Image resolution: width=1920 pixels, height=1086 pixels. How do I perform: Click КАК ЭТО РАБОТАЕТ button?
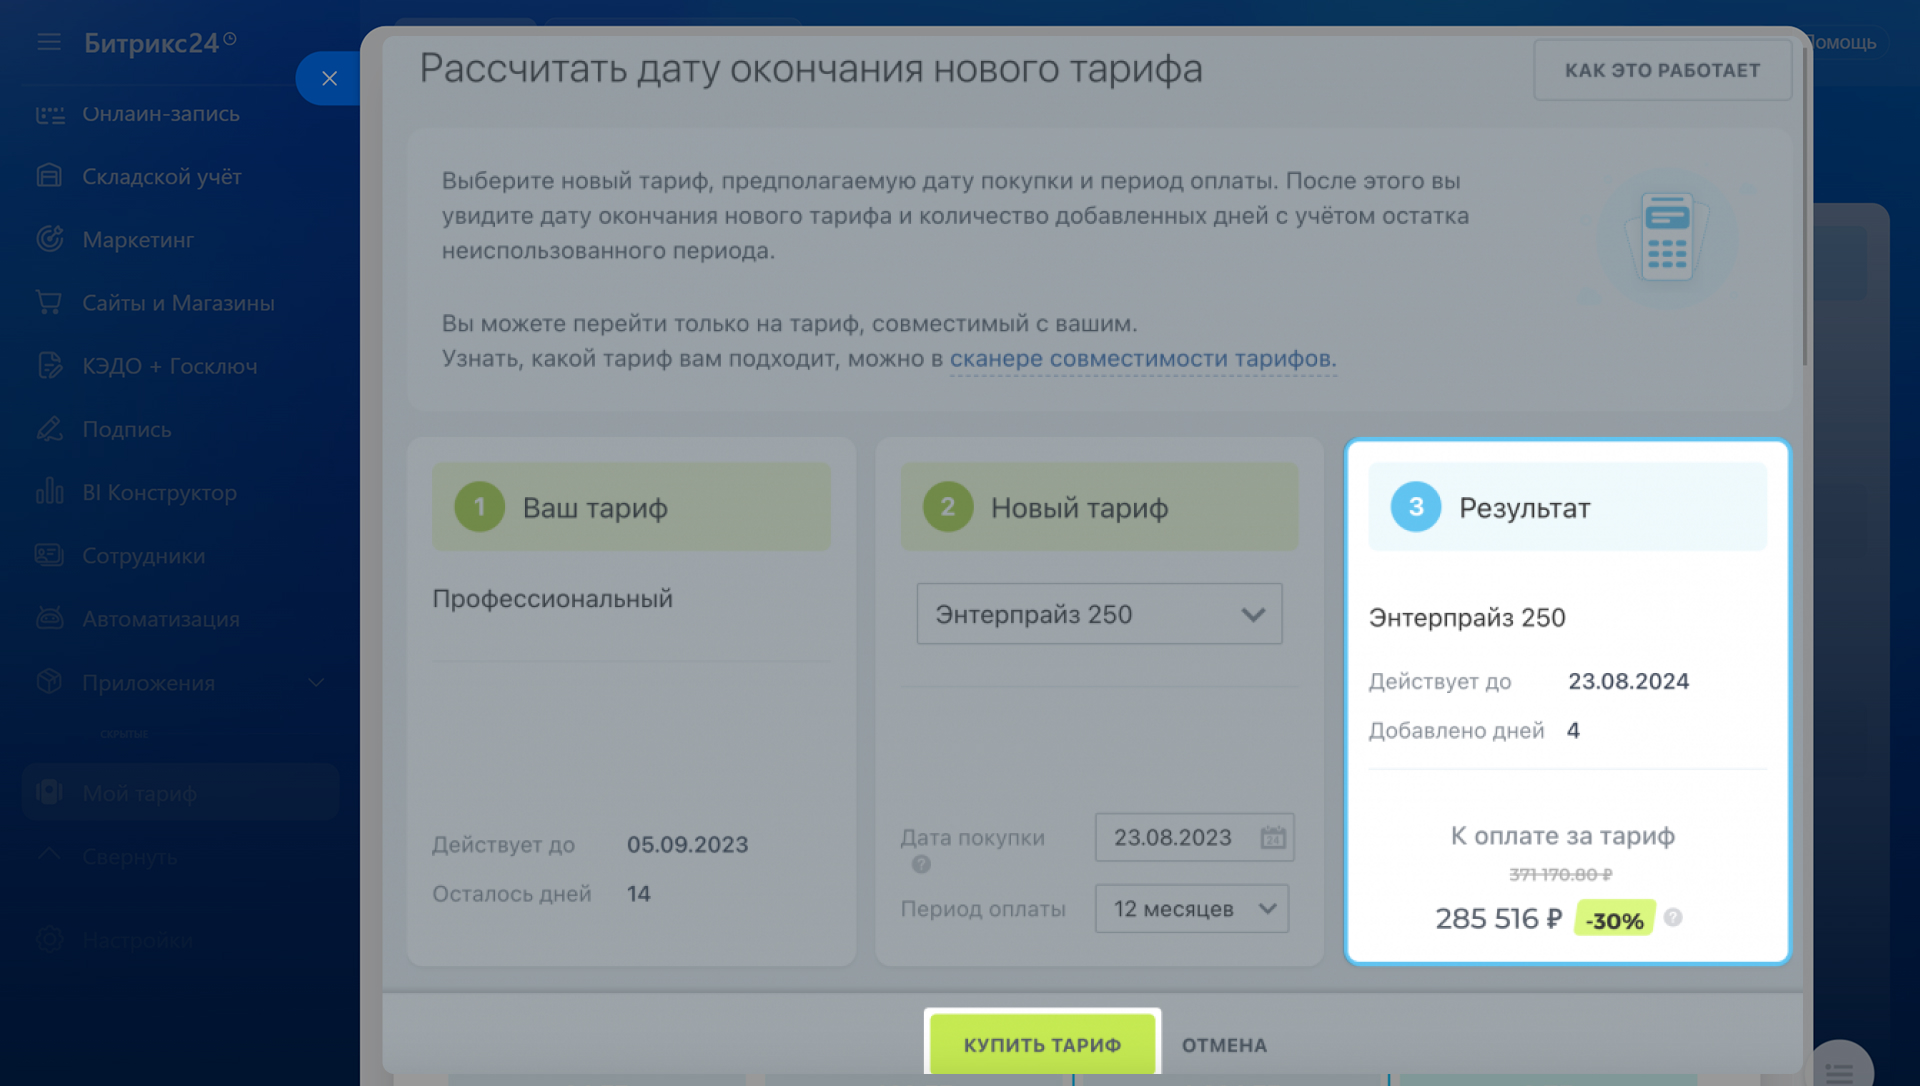point(1662,70)
